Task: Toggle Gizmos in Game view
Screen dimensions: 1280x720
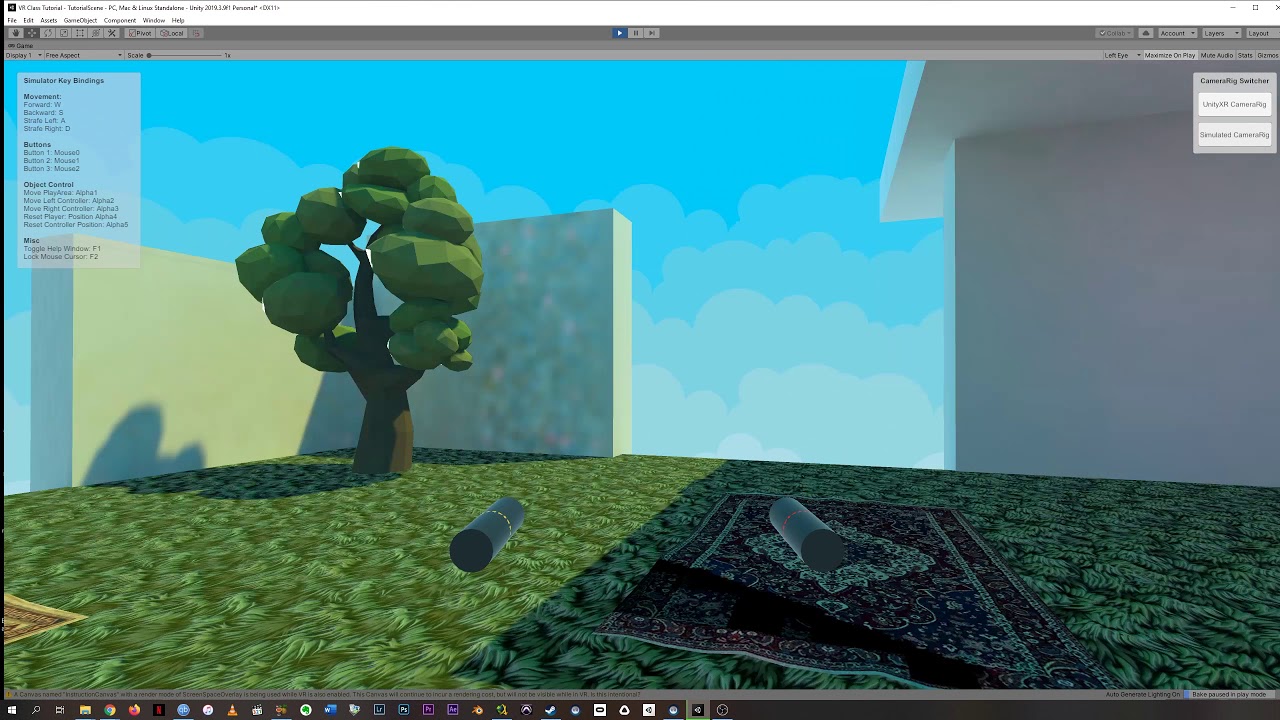Action: tap(1267, 55)
